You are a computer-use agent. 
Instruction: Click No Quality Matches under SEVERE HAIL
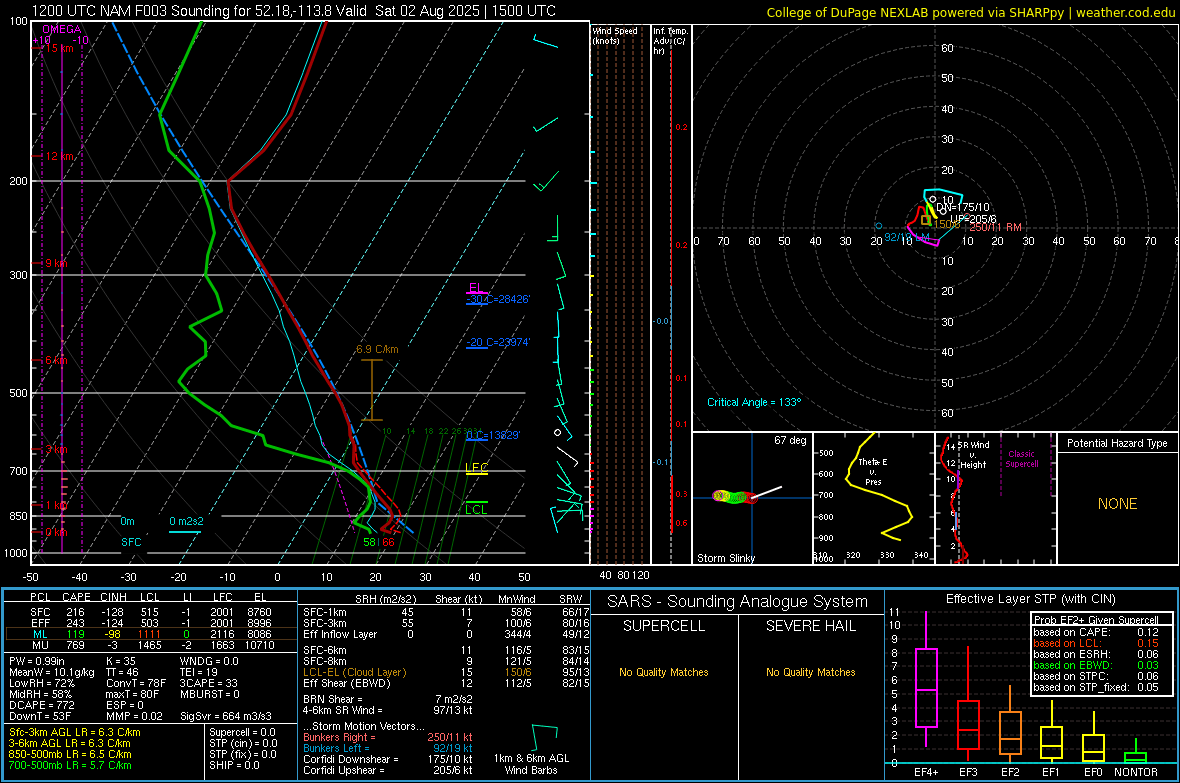[810, 672]
